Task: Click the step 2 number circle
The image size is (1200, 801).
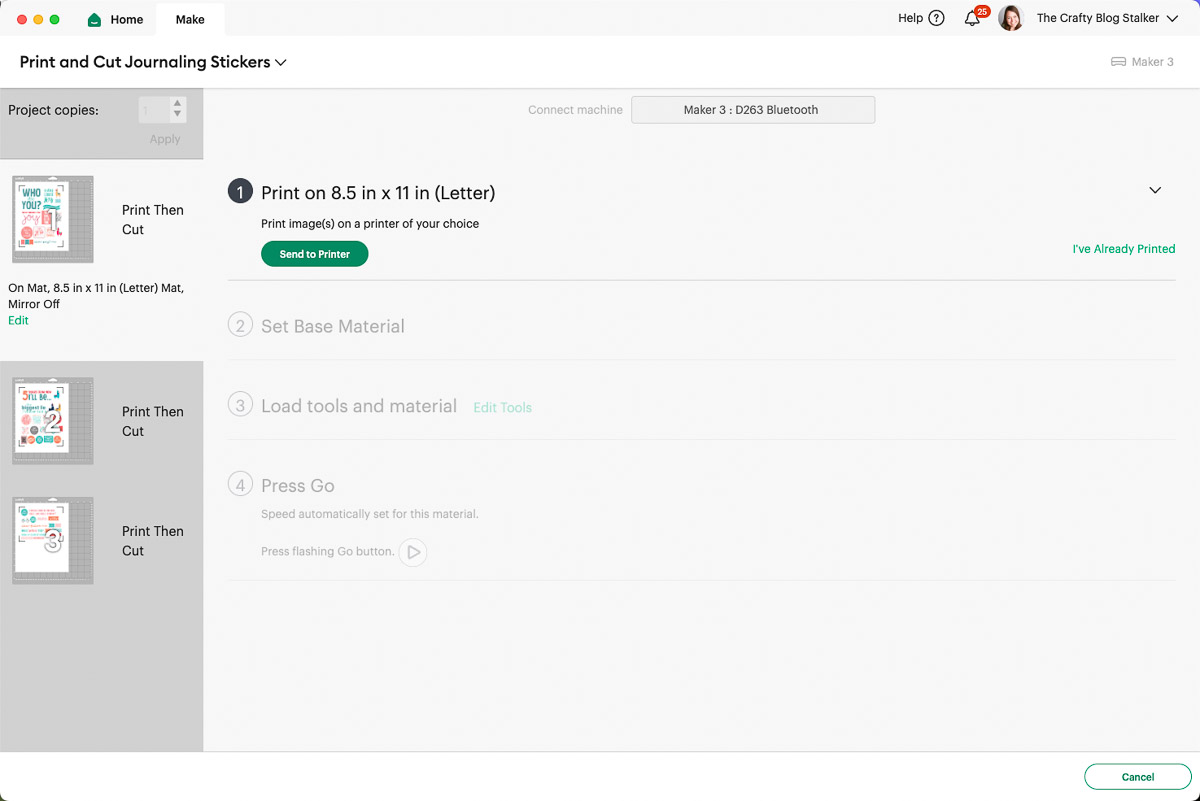Action: coord(240,326)
